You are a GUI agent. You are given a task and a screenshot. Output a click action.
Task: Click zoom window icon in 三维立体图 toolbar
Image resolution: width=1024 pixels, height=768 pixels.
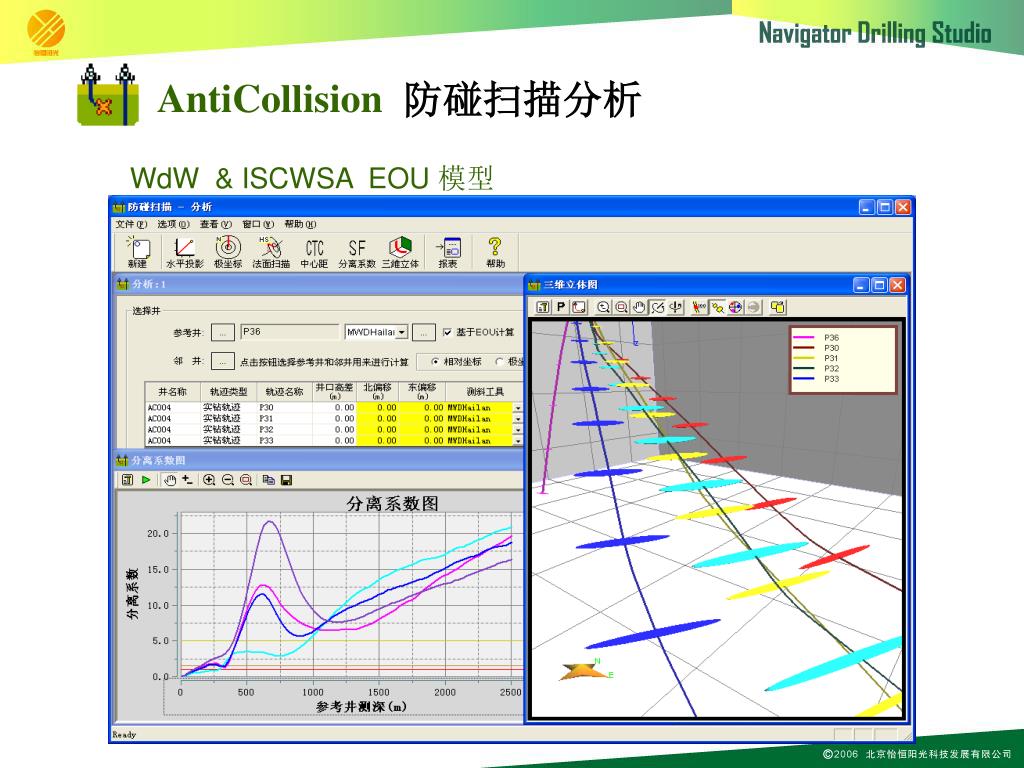(x=622, y=307)
